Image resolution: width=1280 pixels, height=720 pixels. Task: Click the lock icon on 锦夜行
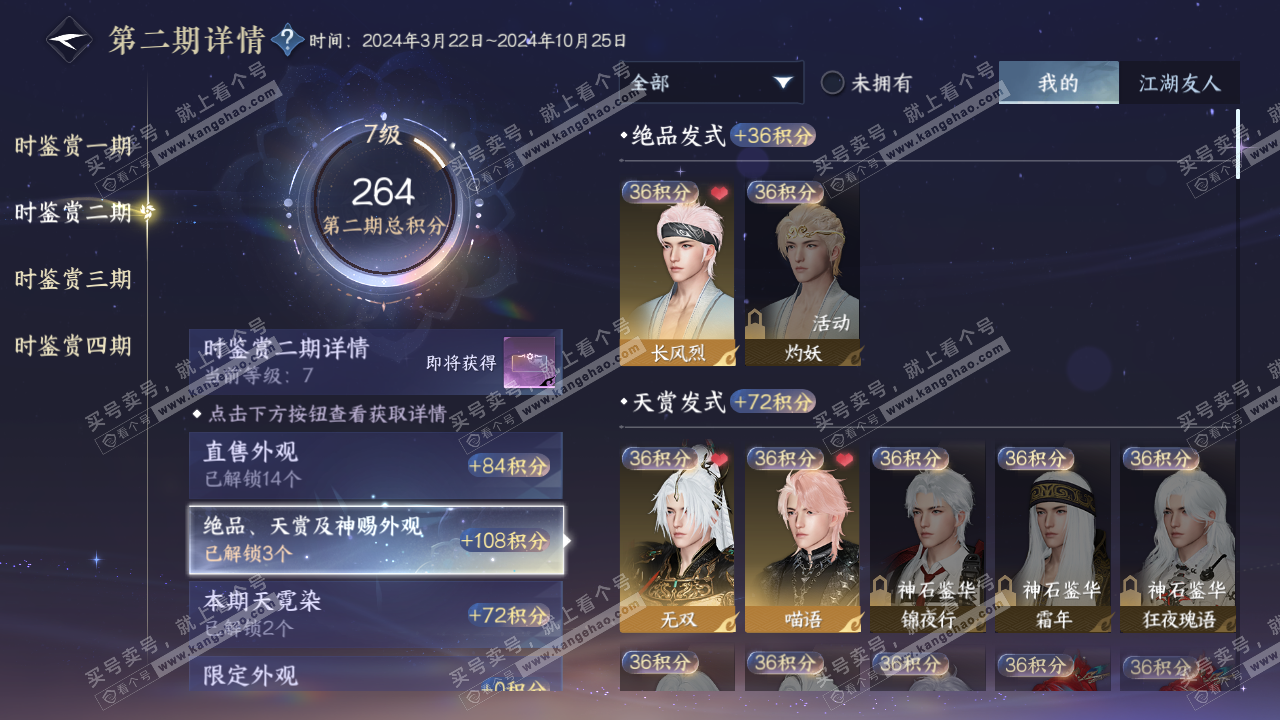click(881, 589)
